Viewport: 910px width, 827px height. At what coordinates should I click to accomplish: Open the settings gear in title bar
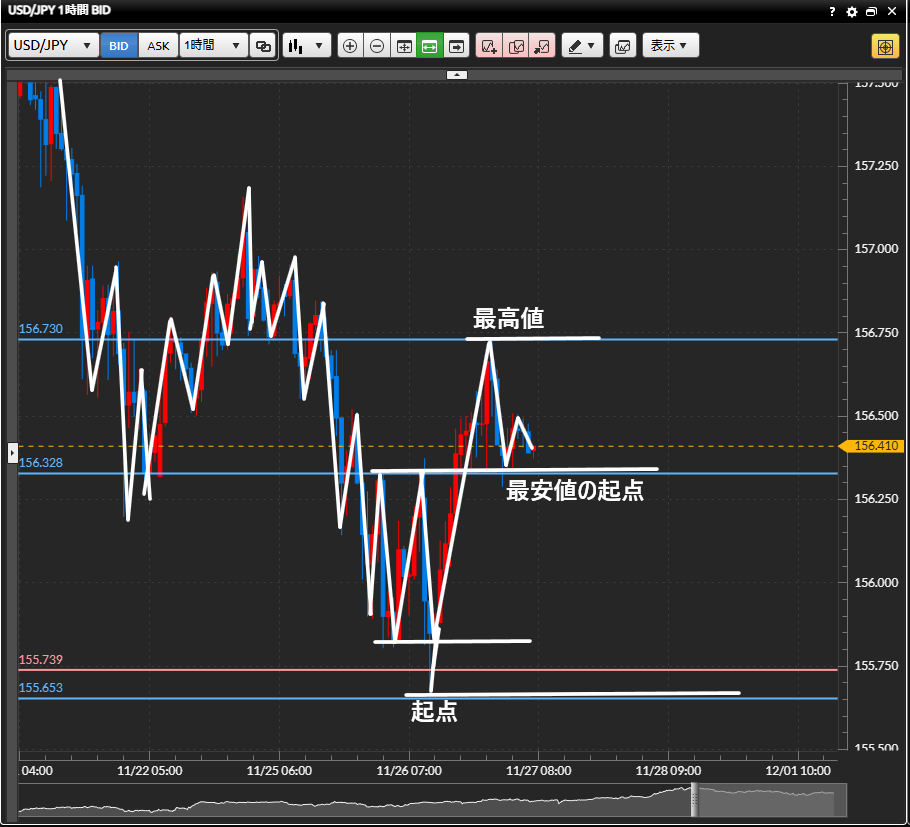point(852,12)
